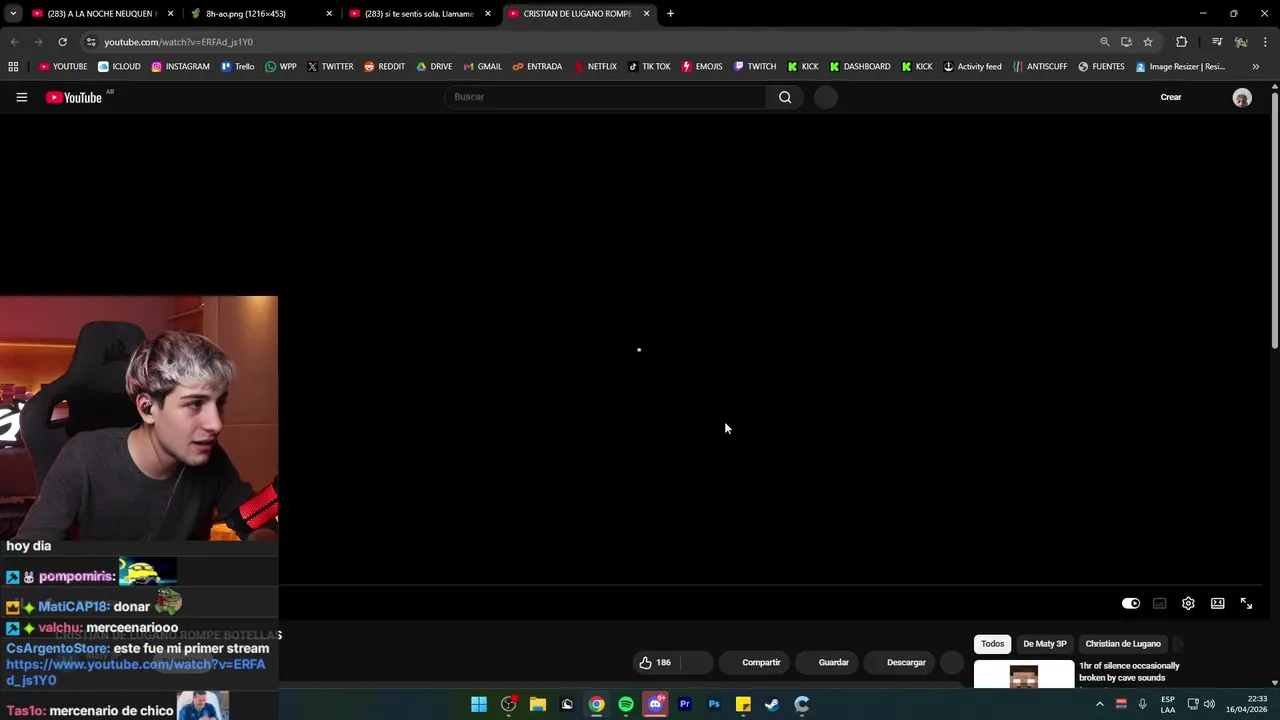Open the Activity feed bookmark
Image resolution: width=1280 pixels, height=720 pixels.
coord(972,67)
